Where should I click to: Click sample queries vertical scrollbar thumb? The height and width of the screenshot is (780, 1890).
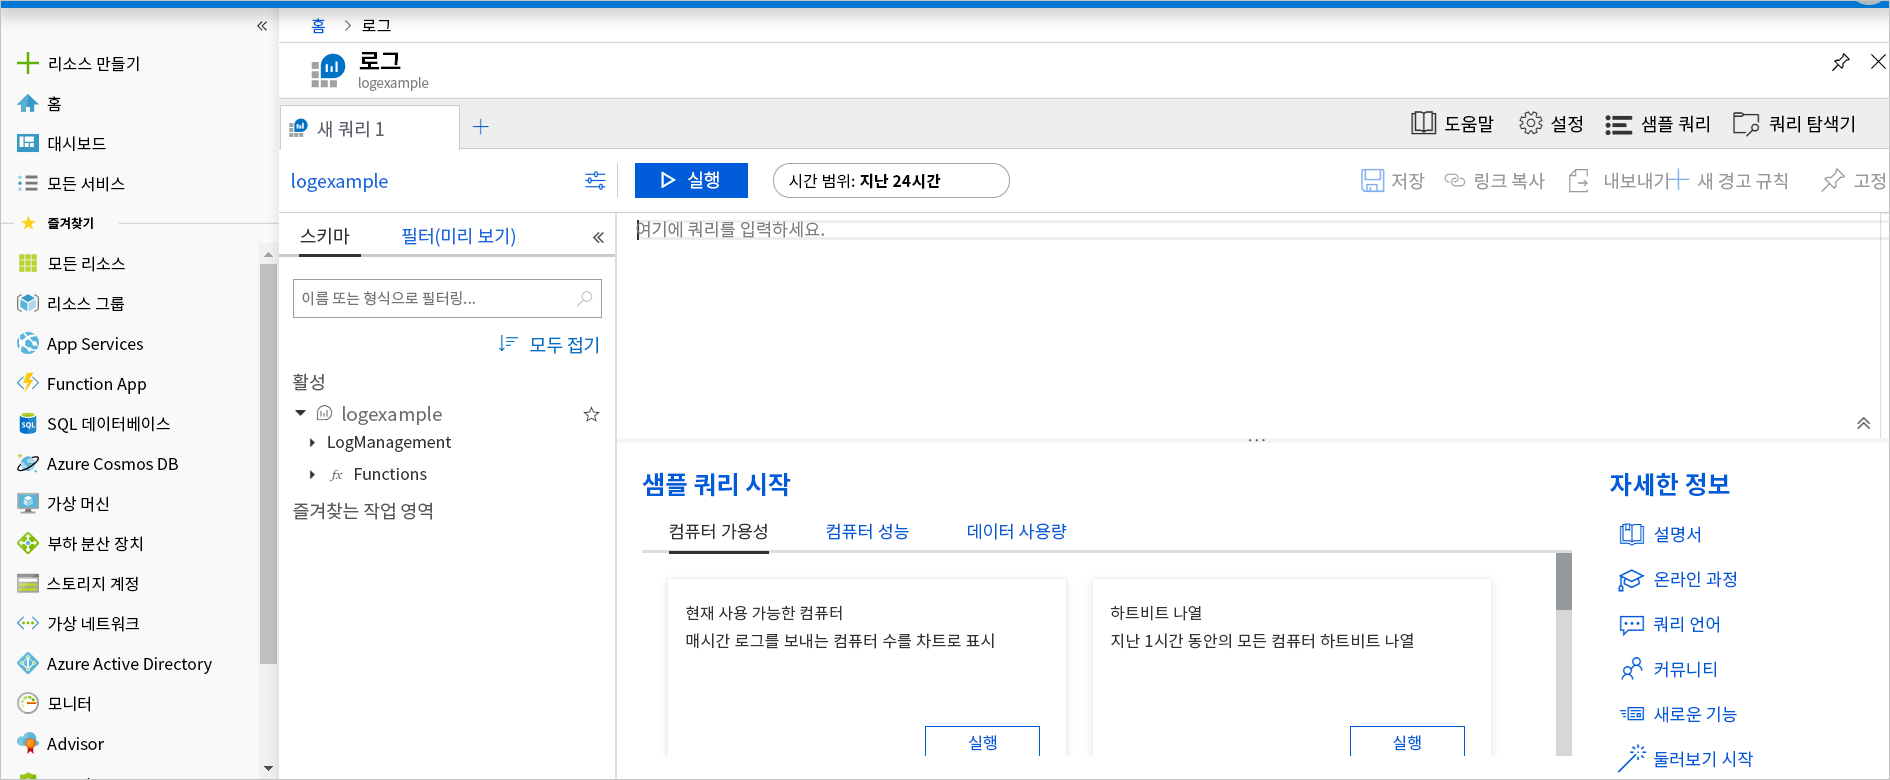click(x=1564, y=581)
